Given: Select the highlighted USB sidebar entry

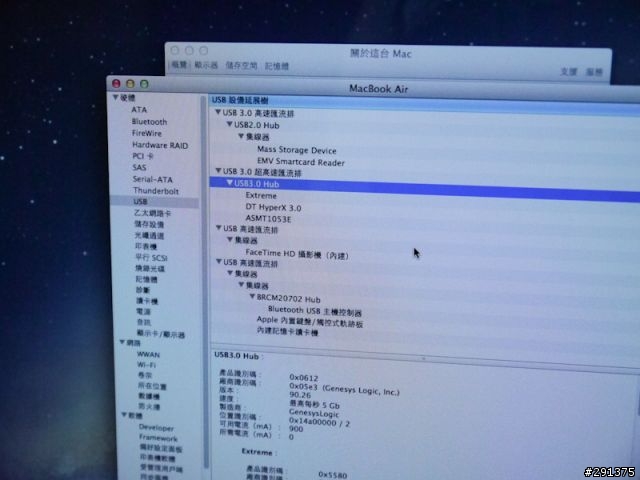Looking at the screenshot, I should (x=155, y=202).
